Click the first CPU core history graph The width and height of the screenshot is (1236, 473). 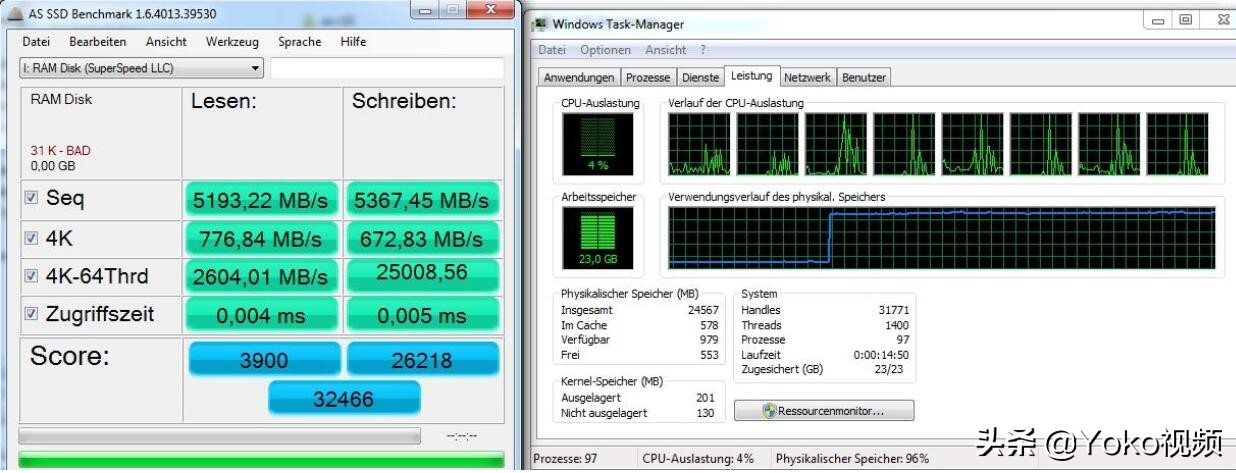[x=698, y=144]
